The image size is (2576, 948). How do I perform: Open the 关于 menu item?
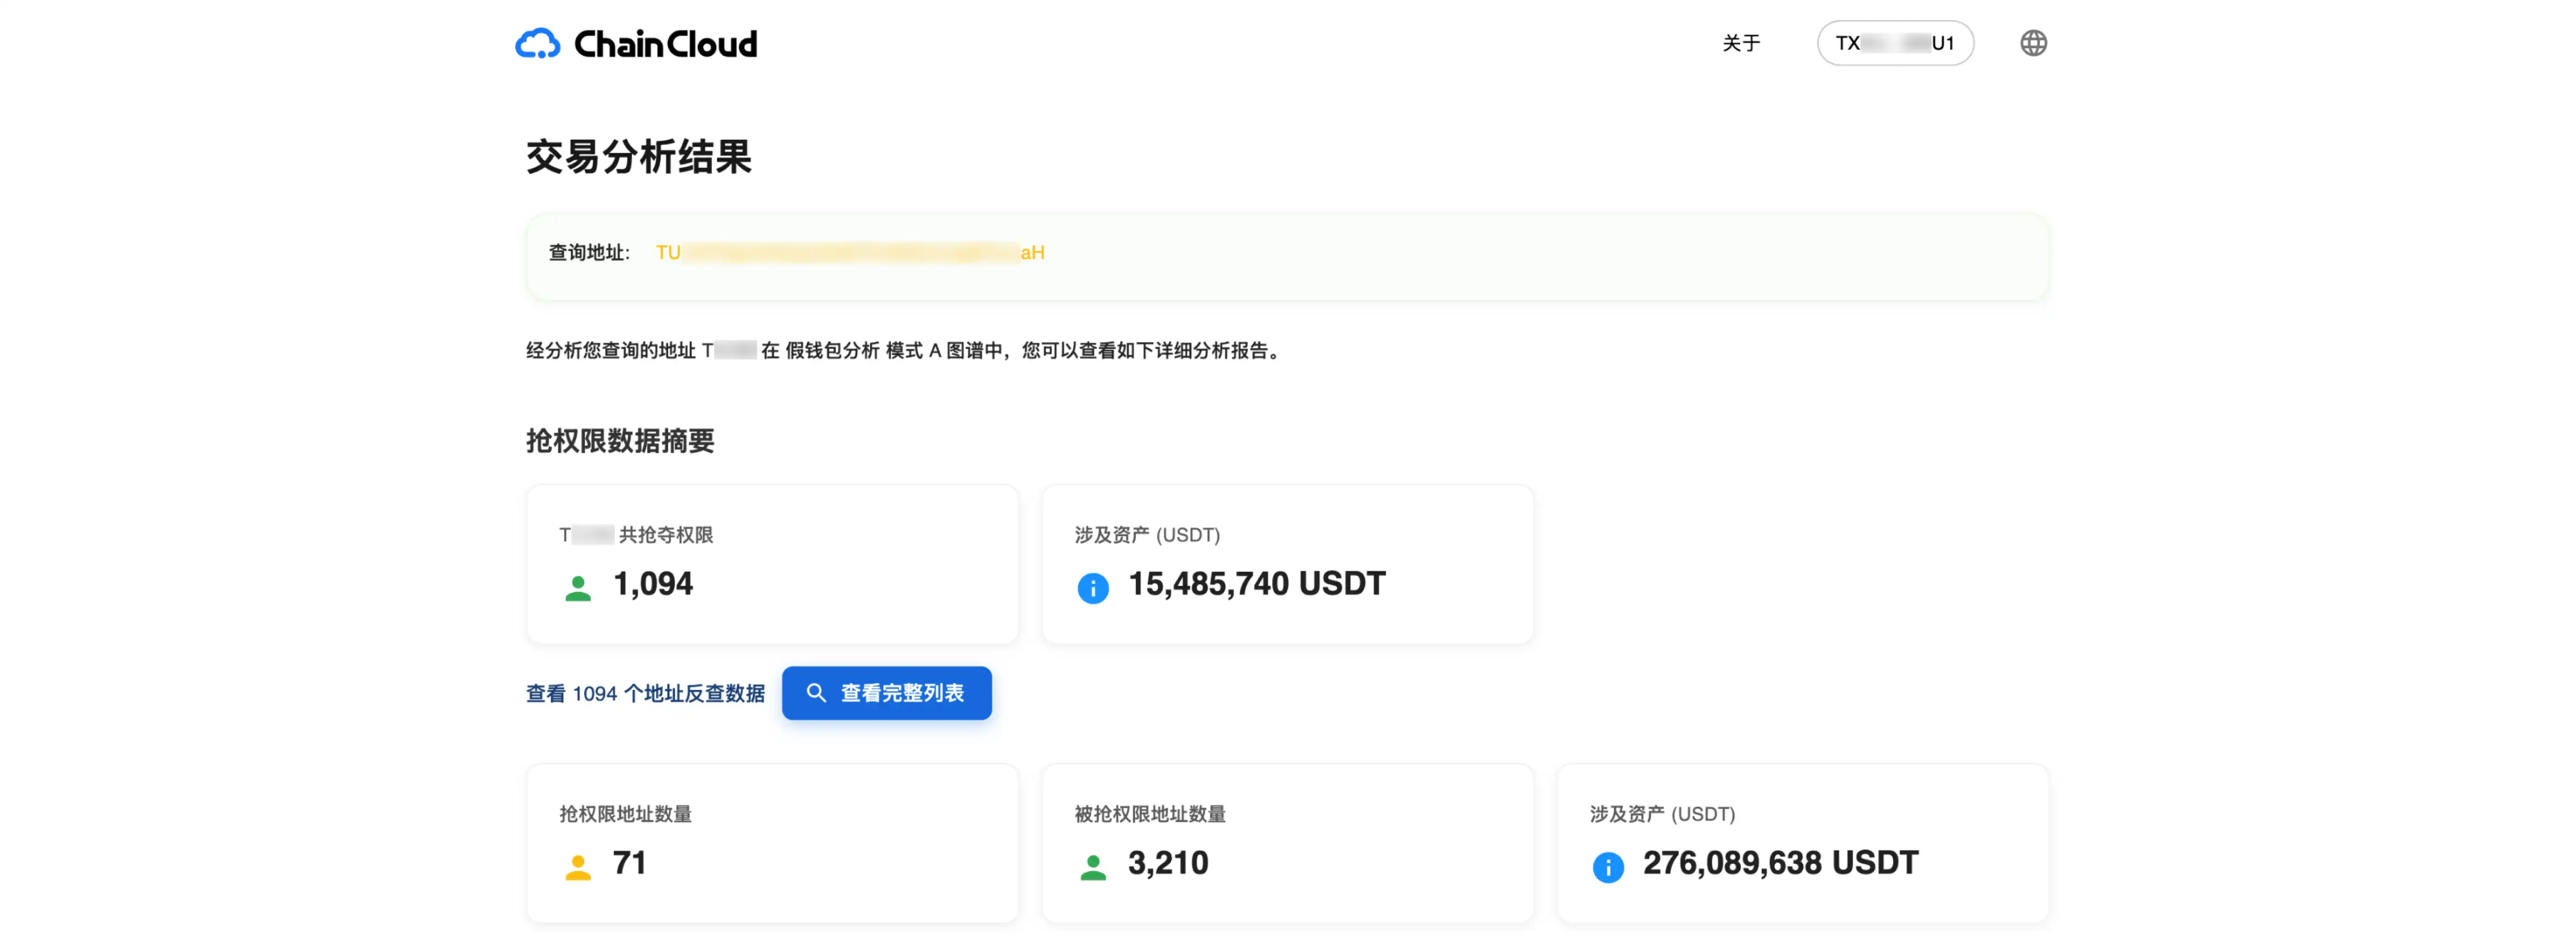[1740, 43]
